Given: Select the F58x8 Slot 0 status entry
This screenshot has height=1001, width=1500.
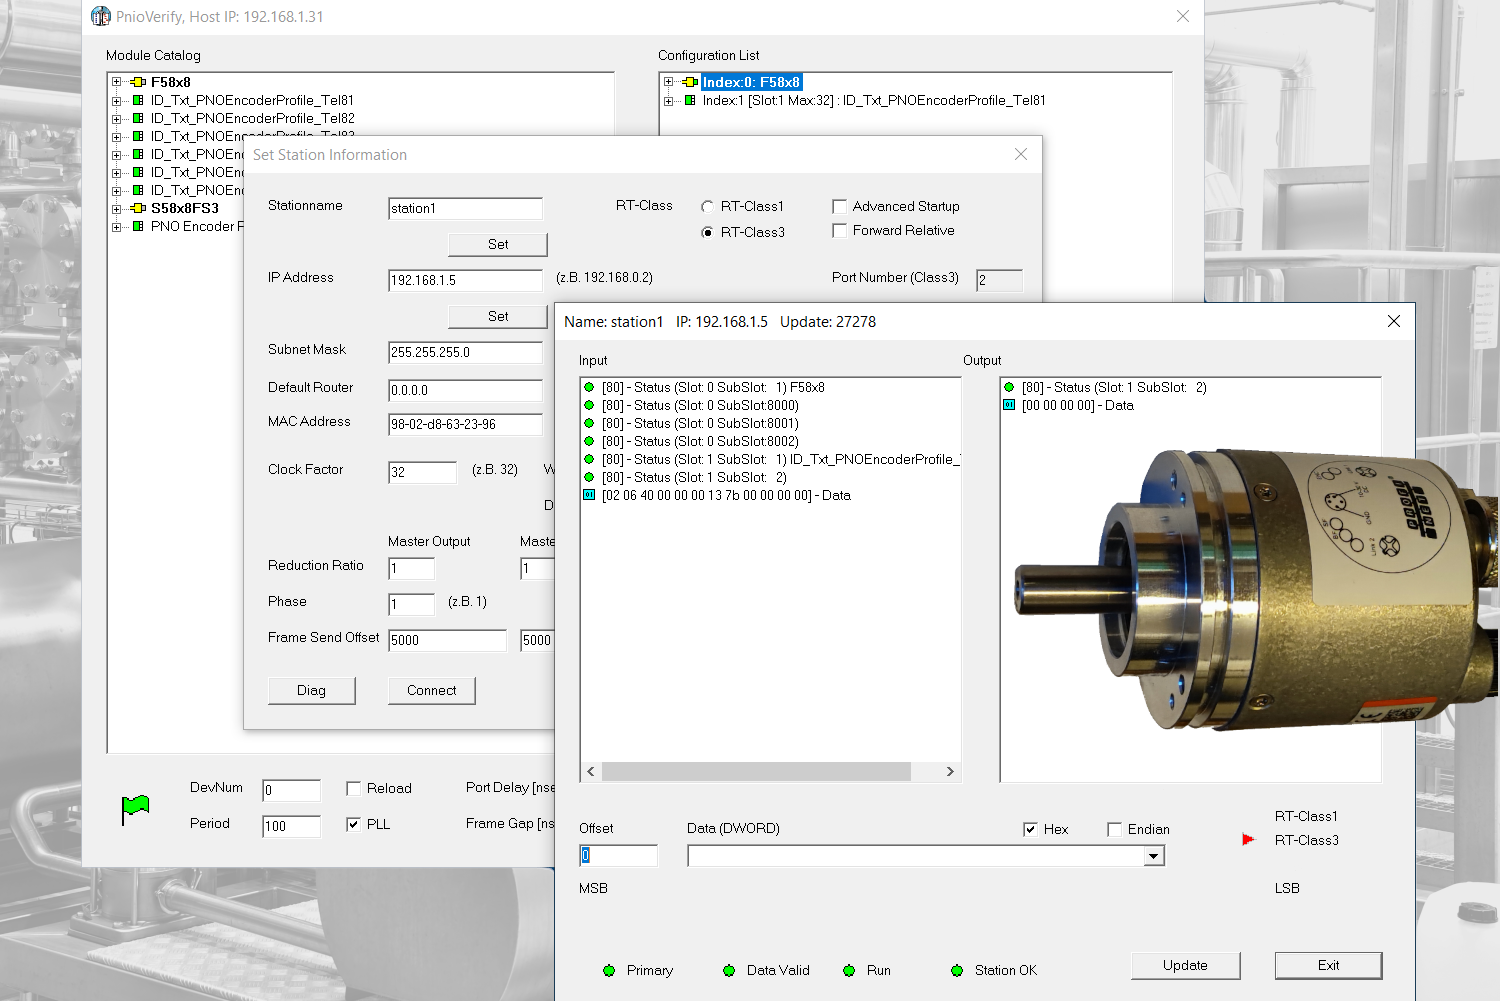Looking at the screenshot, I should pos(712,388).
